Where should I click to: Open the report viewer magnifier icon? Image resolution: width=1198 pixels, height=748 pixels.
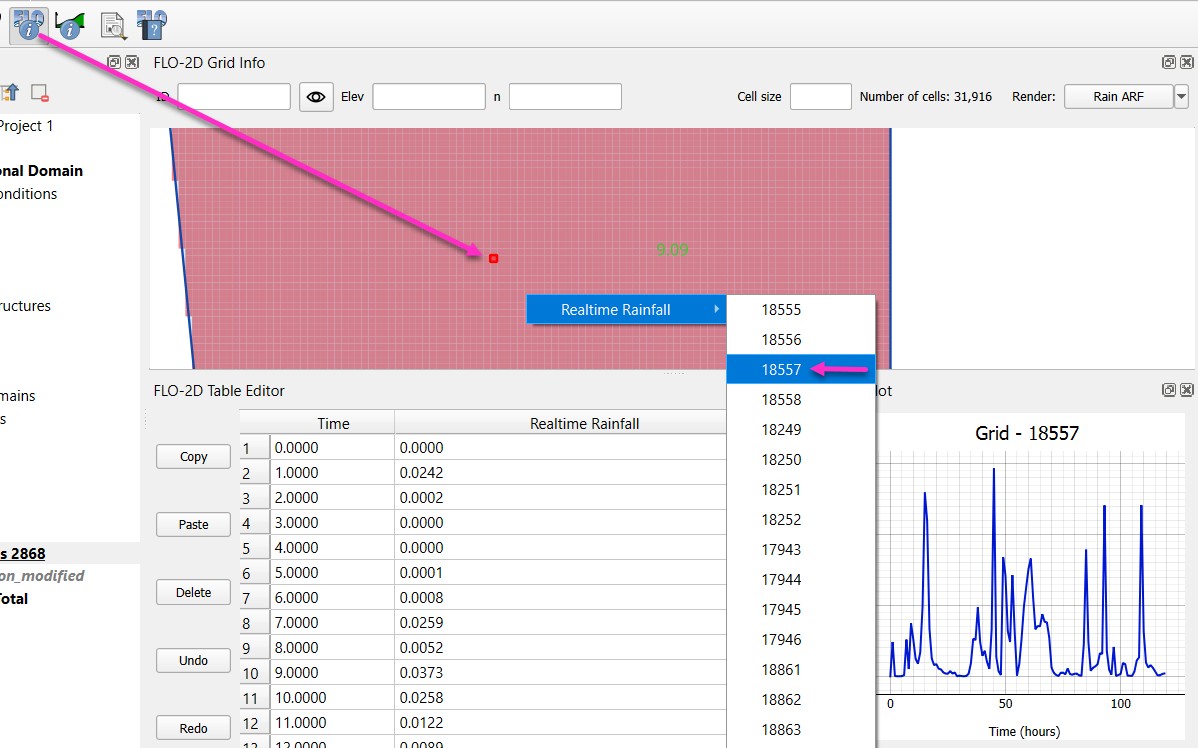pos(113,23)
